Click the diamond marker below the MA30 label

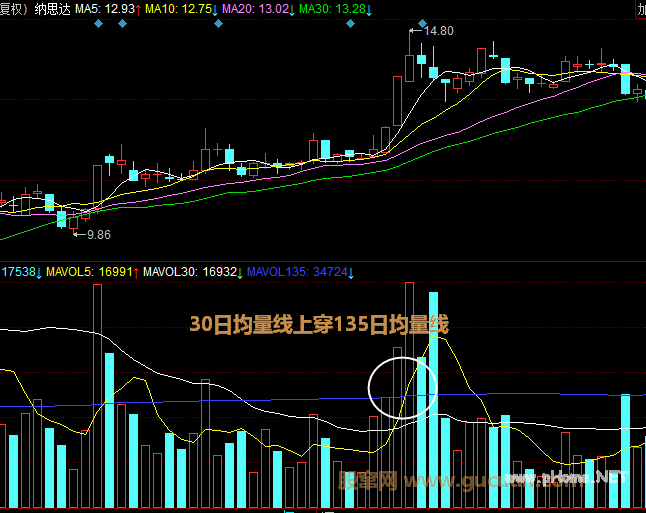(350, 24)
